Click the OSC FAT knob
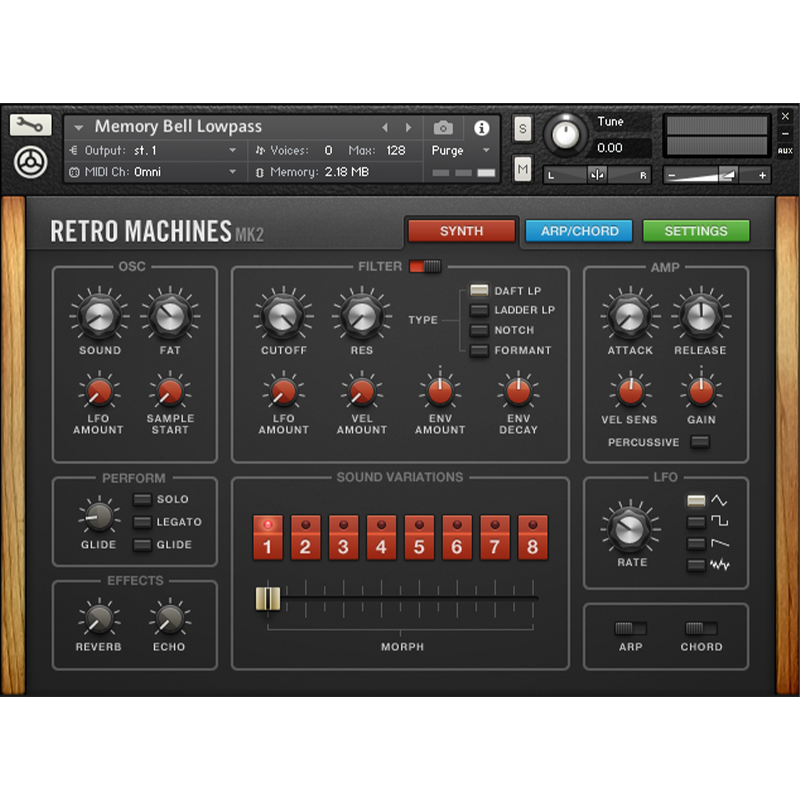Image resolution: width=800 pixels, height=800 pixels. point(170,316)
